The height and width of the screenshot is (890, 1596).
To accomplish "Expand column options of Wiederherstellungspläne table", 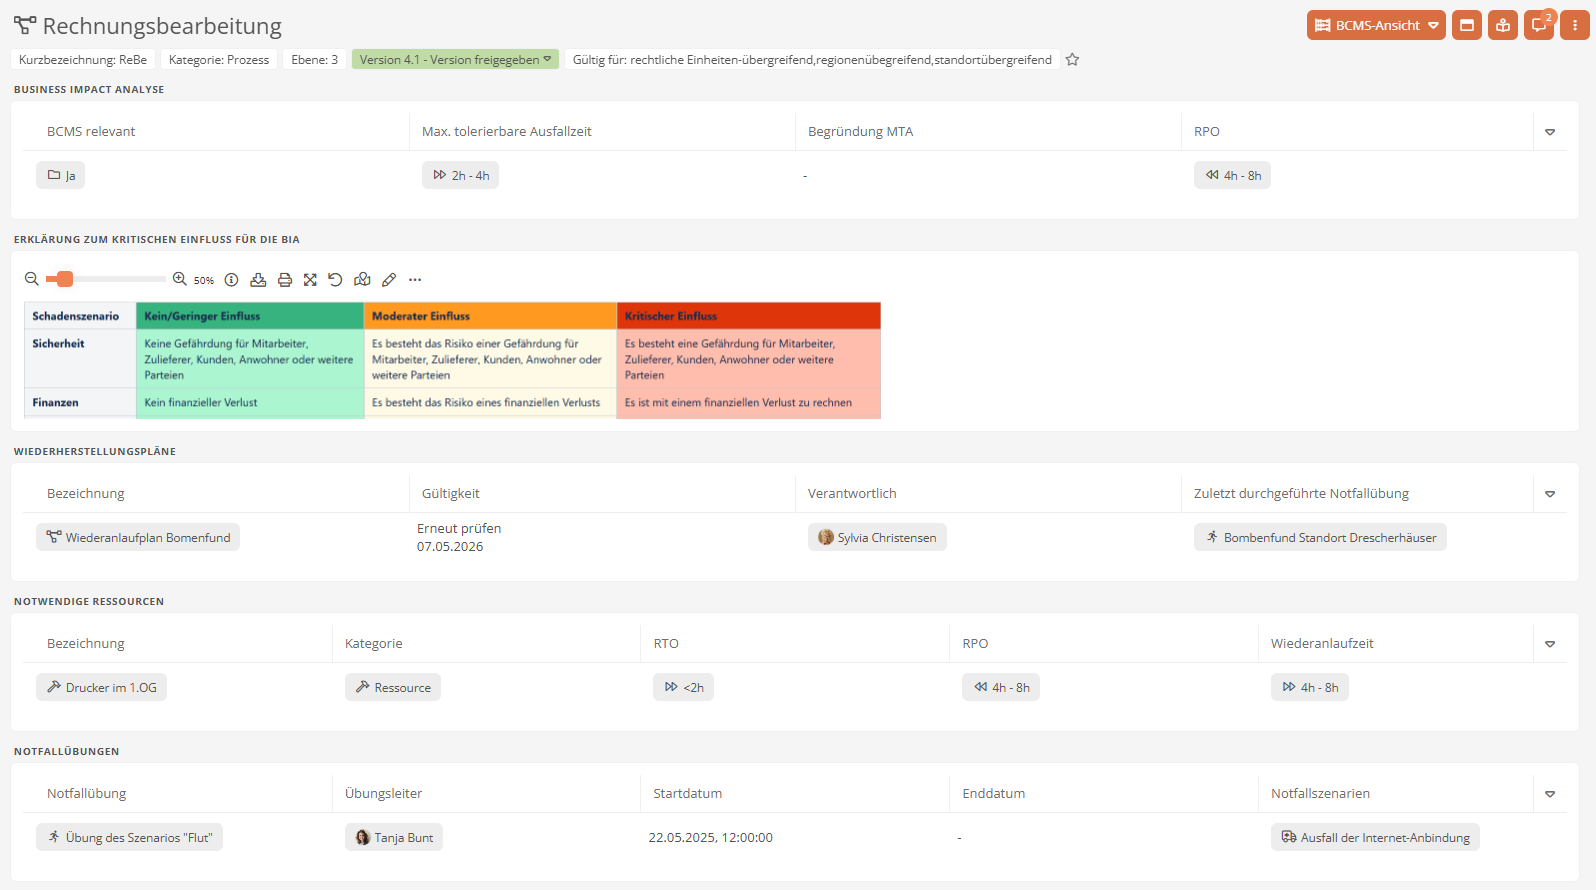I will 1550,494.
